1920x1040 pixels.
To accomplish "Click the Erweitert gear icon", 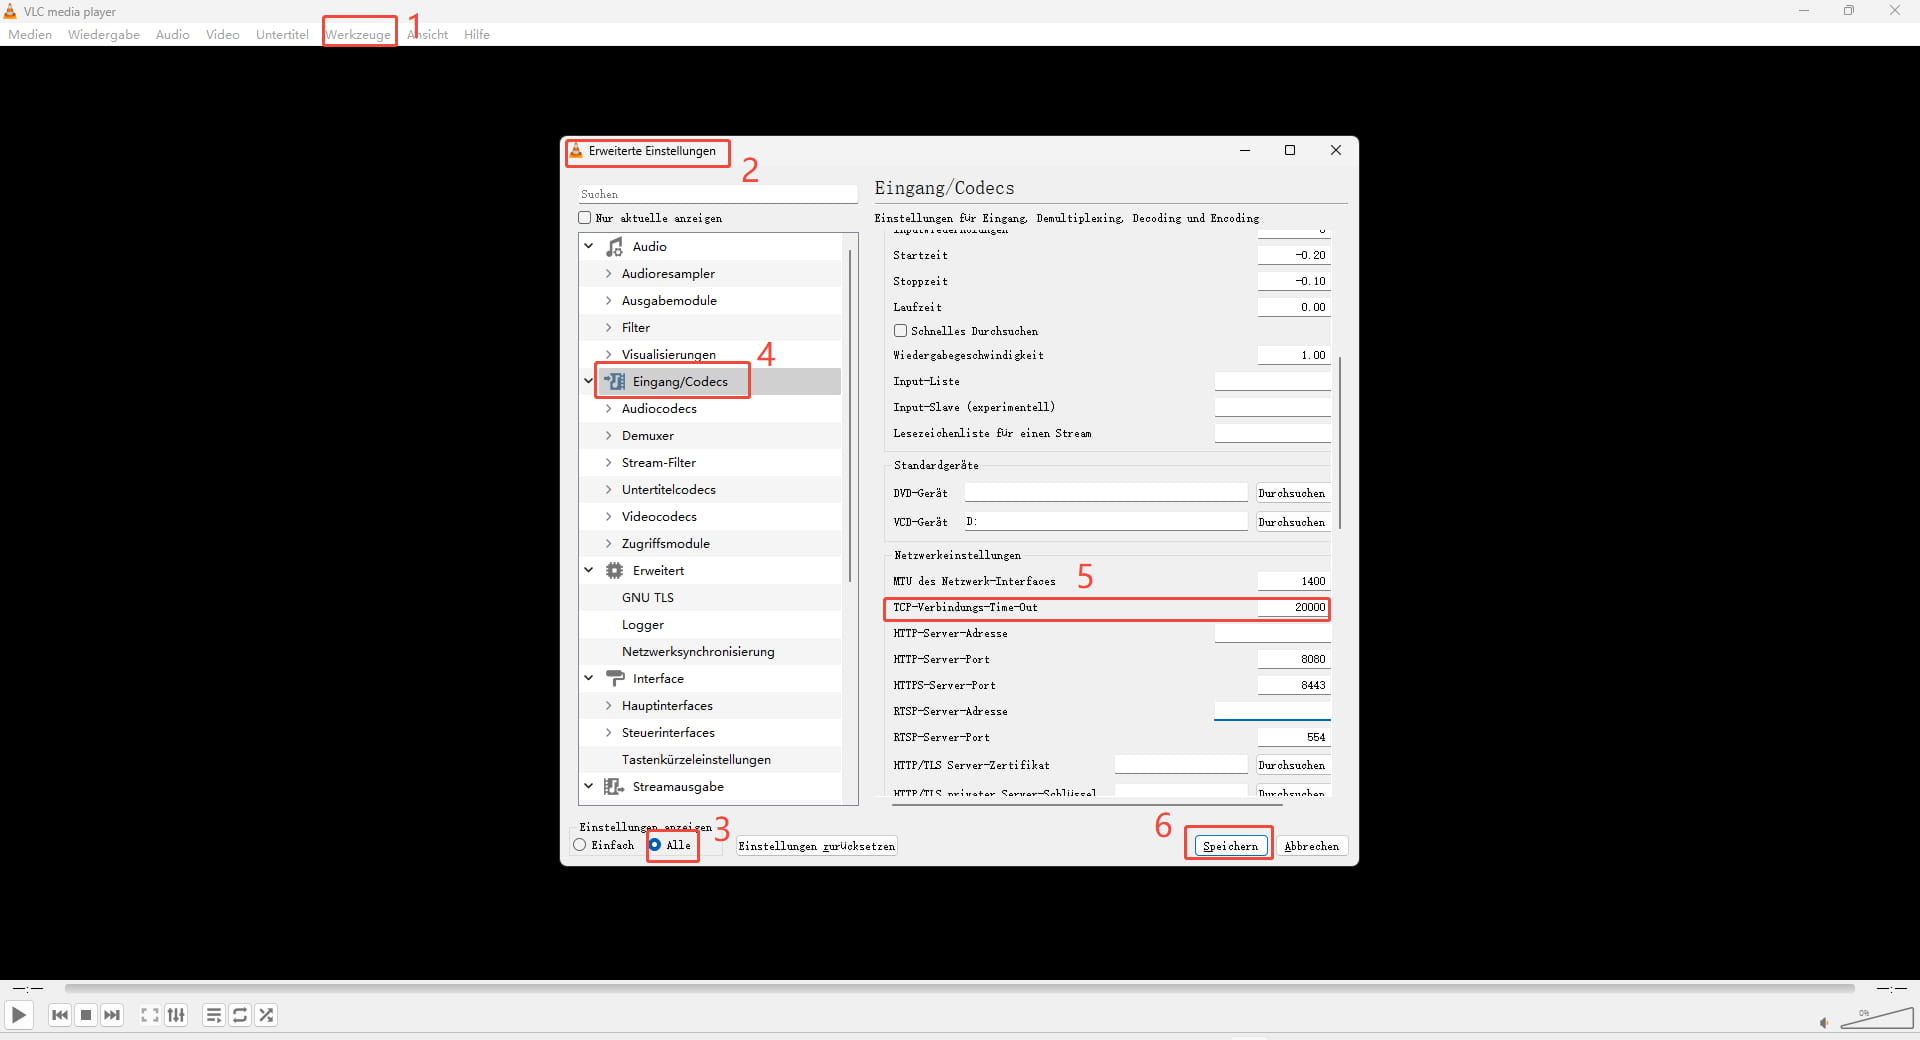I will pyautogui.click(x=615, y=571).
